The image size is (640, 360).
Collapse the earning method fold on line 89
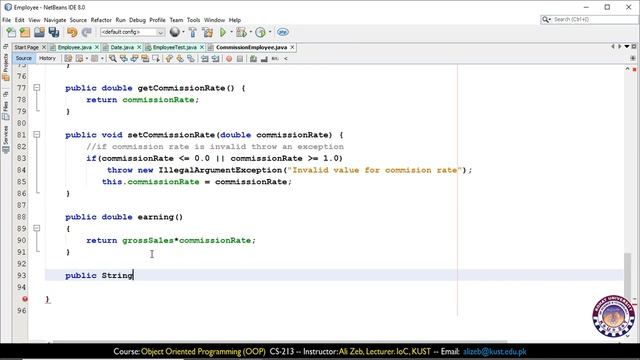(37, 228)
